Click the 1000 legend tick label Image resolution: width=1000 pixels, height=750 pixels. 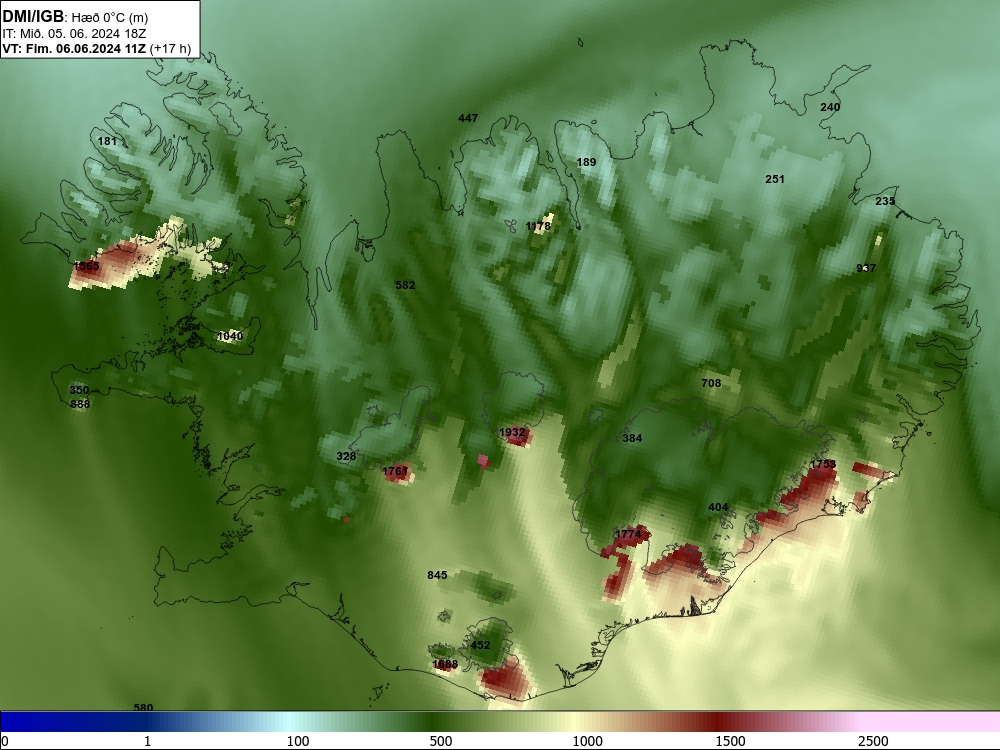587,741
